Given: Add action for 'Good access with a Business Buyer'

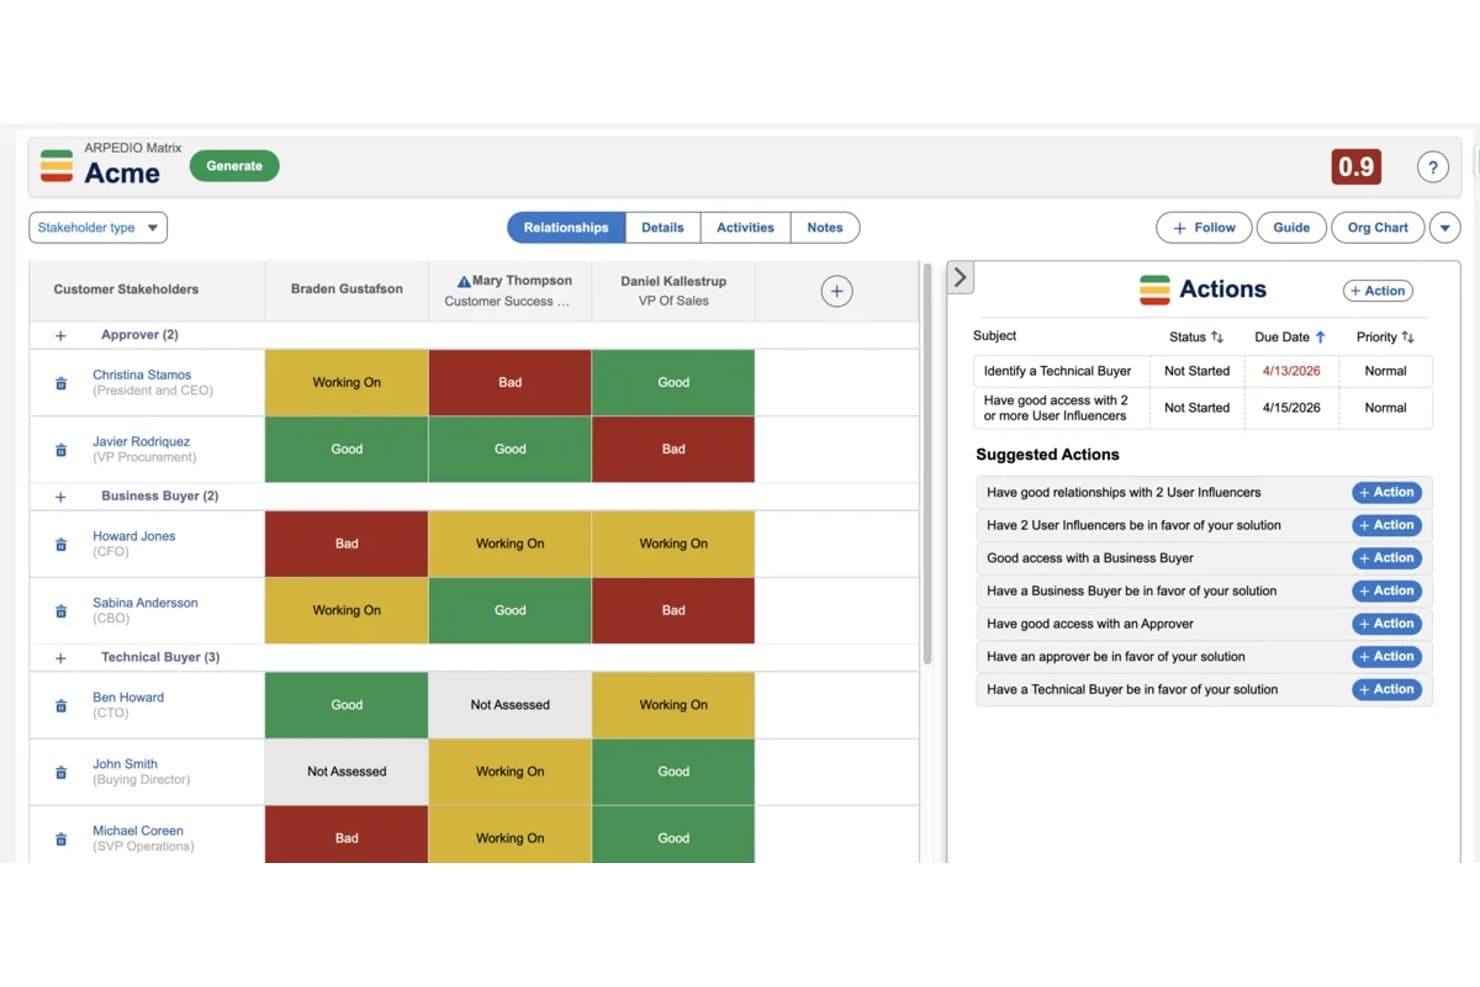Looking at the screenshot, I should pos(1387,558).
